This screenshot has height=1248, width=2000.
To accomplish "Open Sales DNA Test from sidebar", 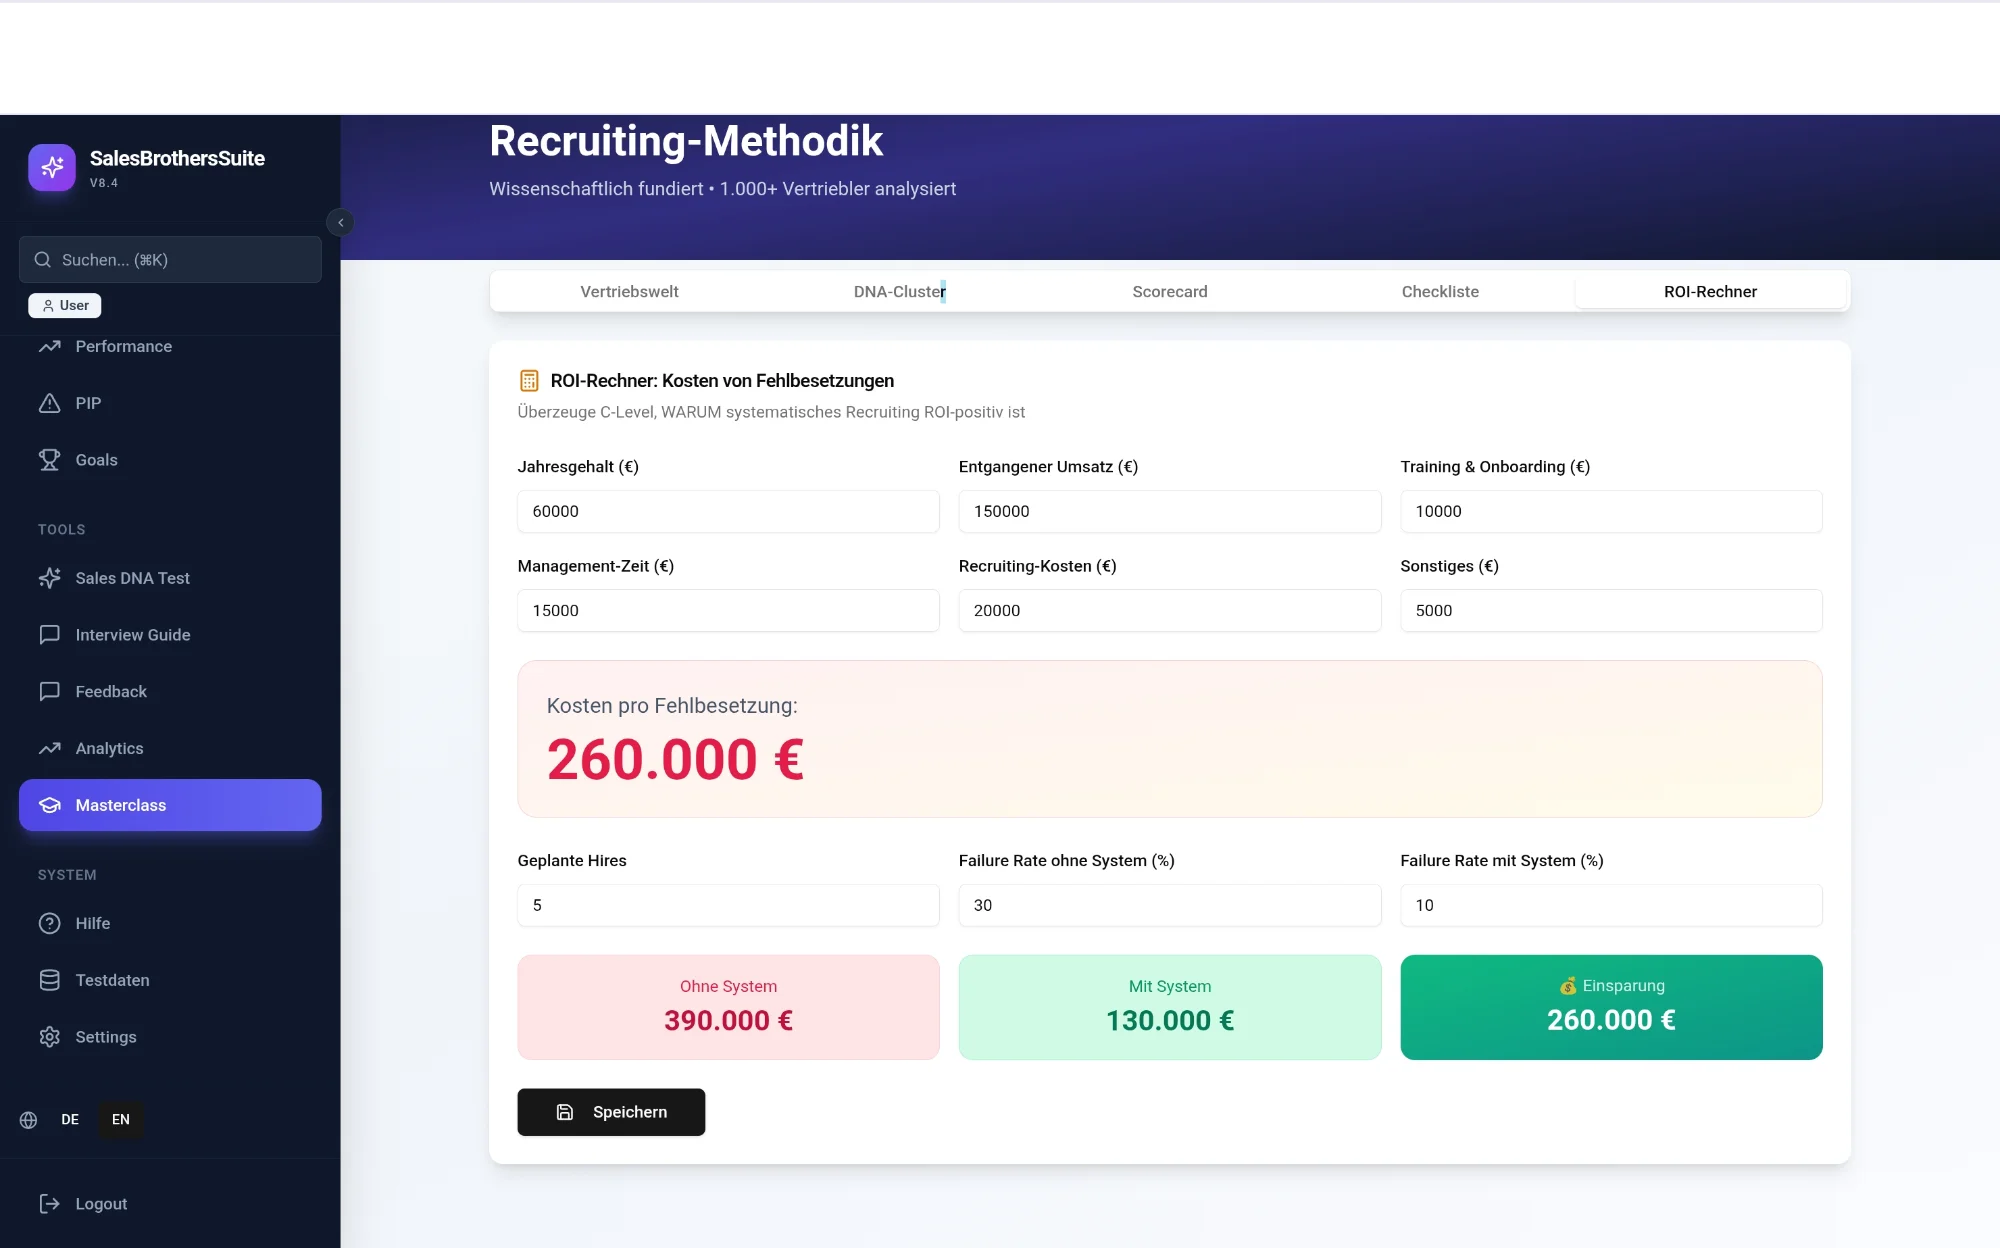I will (x=131, y=578).
